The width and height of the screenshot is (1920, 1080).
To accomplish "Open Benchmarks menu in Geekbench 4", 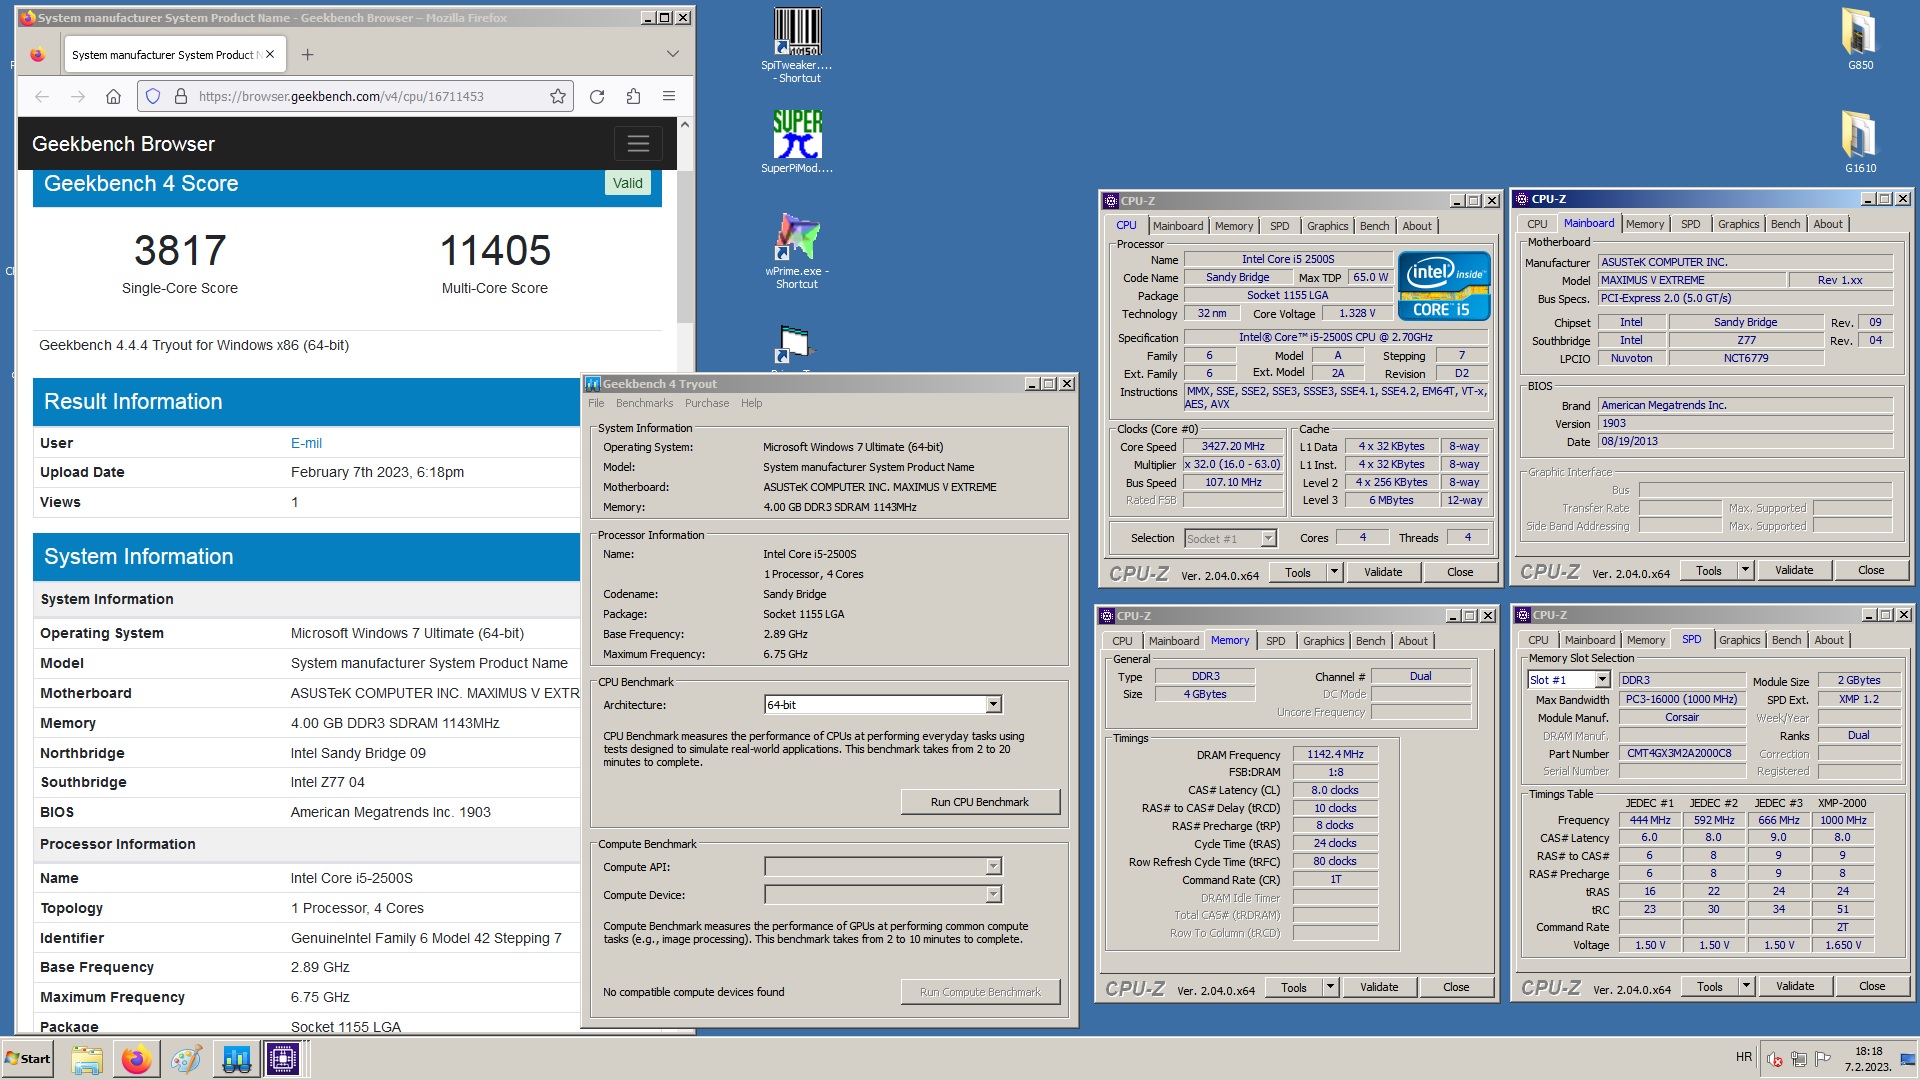I will click(644, 403).
